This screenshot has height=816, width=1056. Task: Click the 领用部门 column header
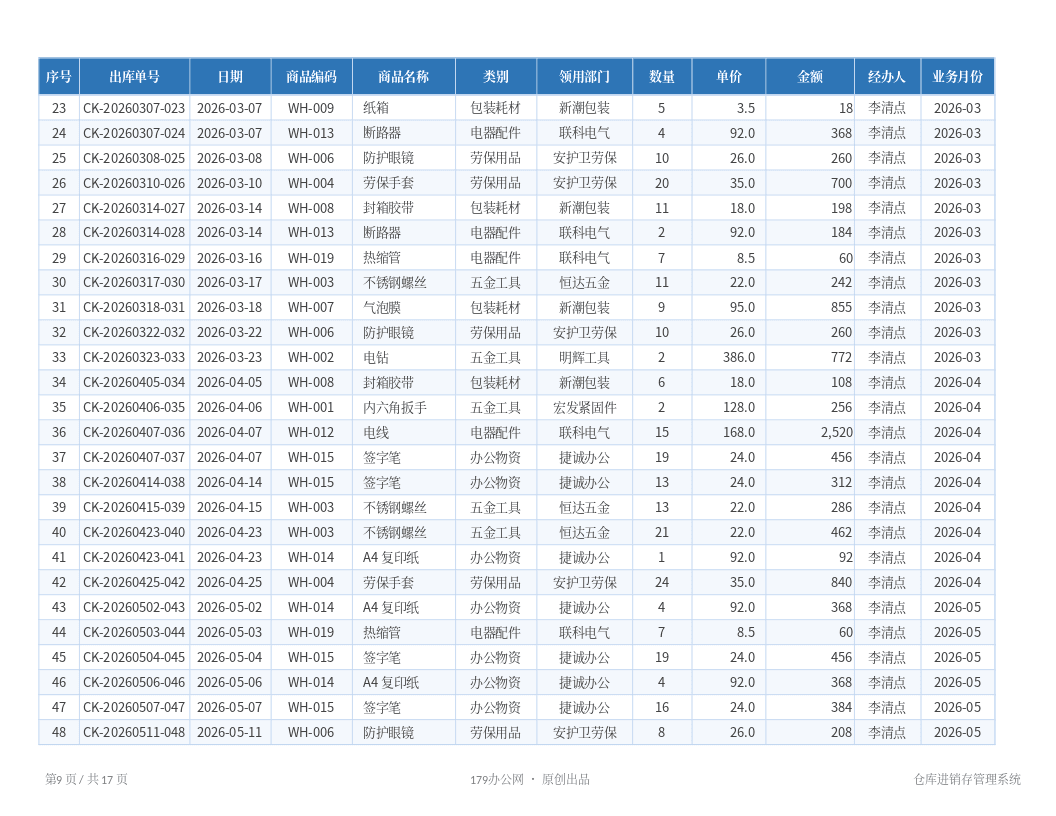click(x=585, y=77)
